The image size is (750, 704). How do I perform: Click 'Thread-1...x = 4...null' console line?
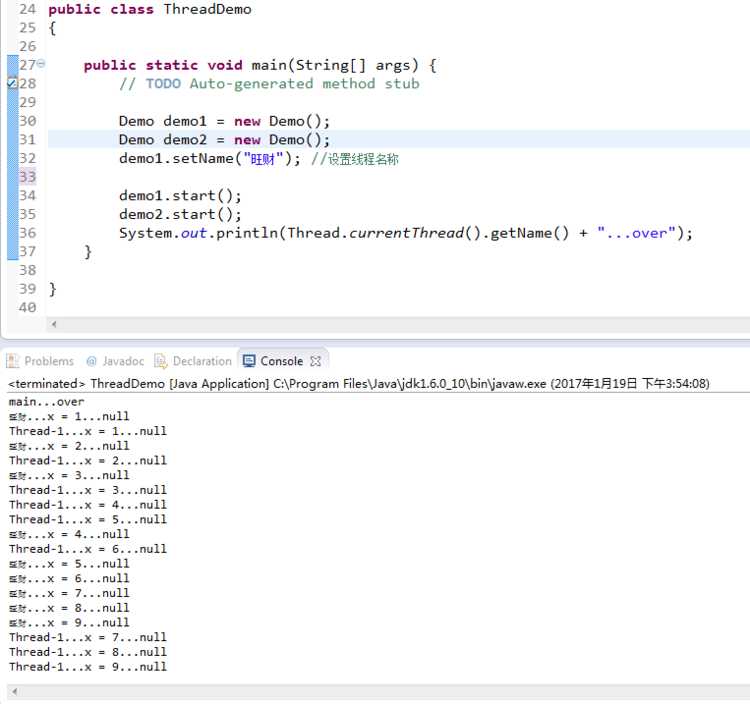point(88,505)
